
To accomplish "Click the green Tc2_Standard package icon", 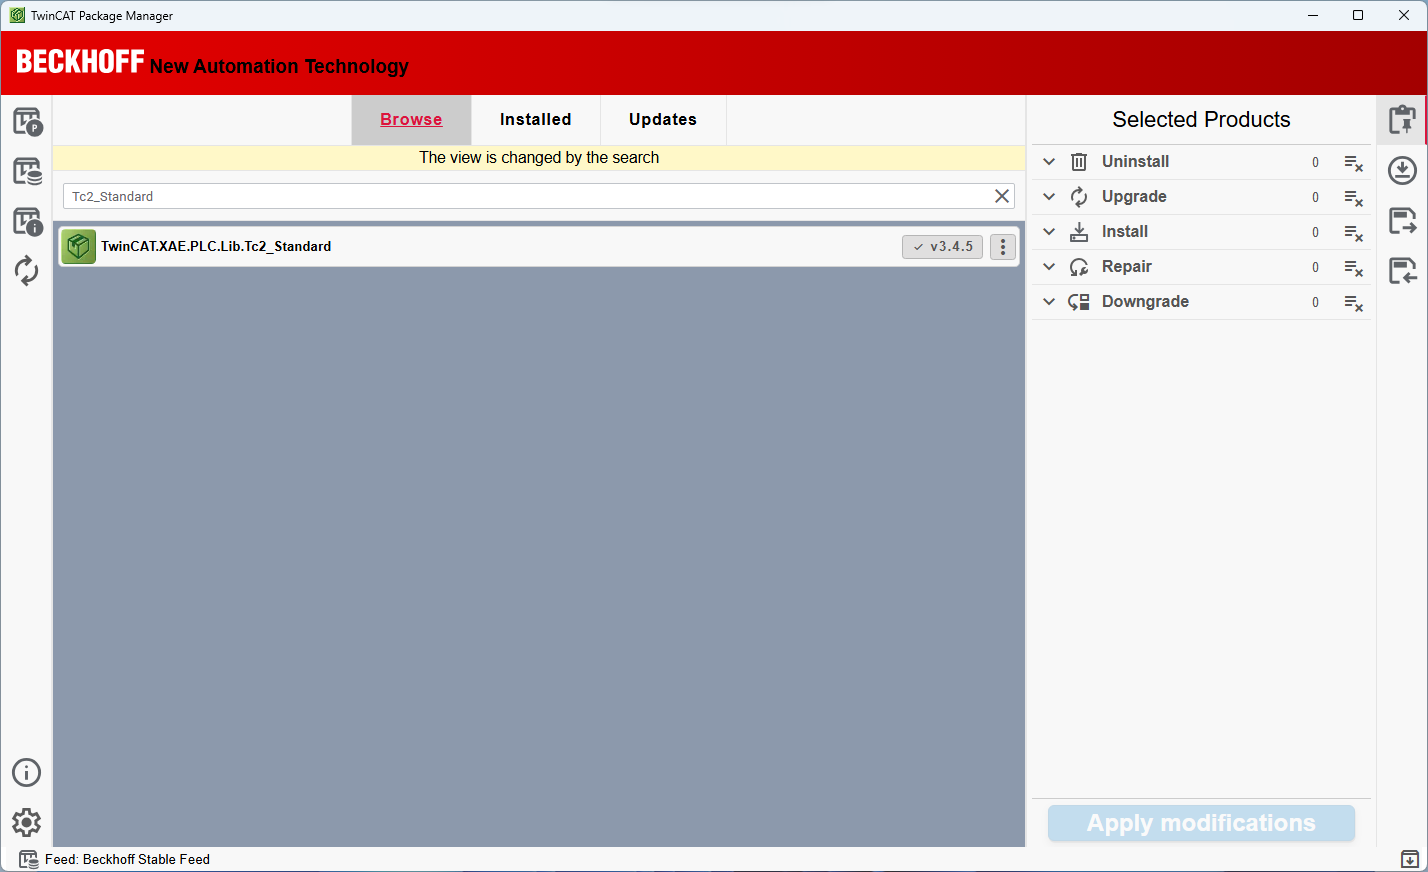I will [x=78, y=246].
